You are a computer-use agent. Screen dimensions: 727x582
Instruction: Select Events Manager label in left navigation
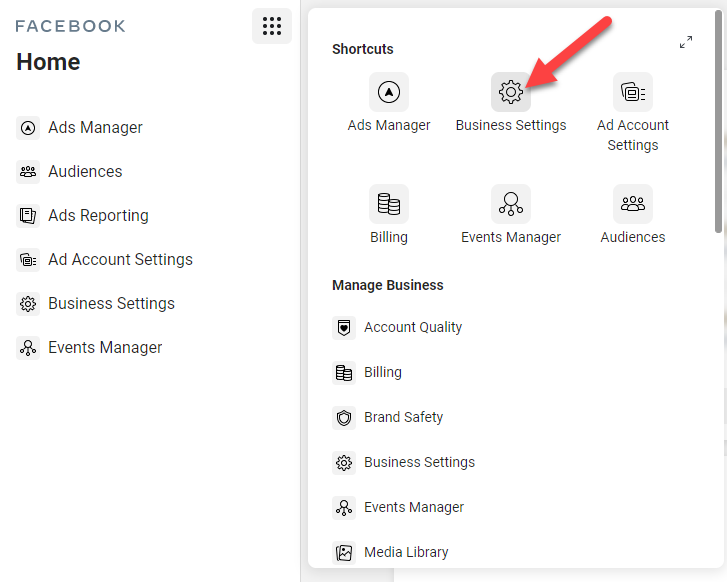[105, 348]
